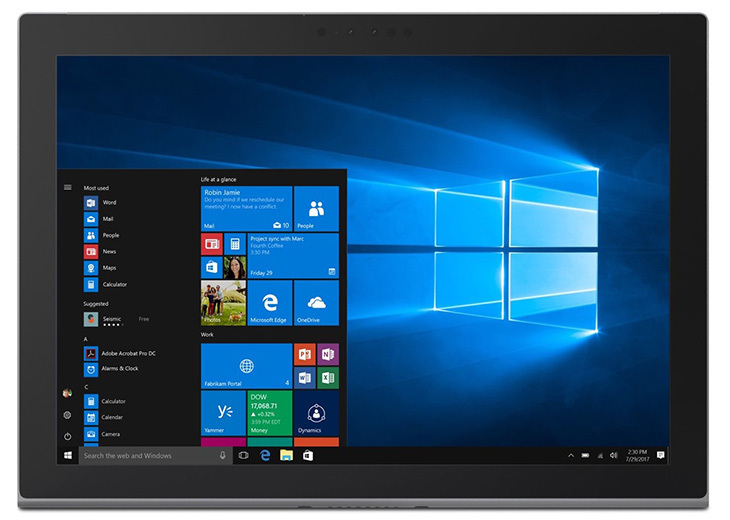The width and height of the screenshot is (730, 520).
Task: Click the Windows Start button
Action: click(68, 455)
